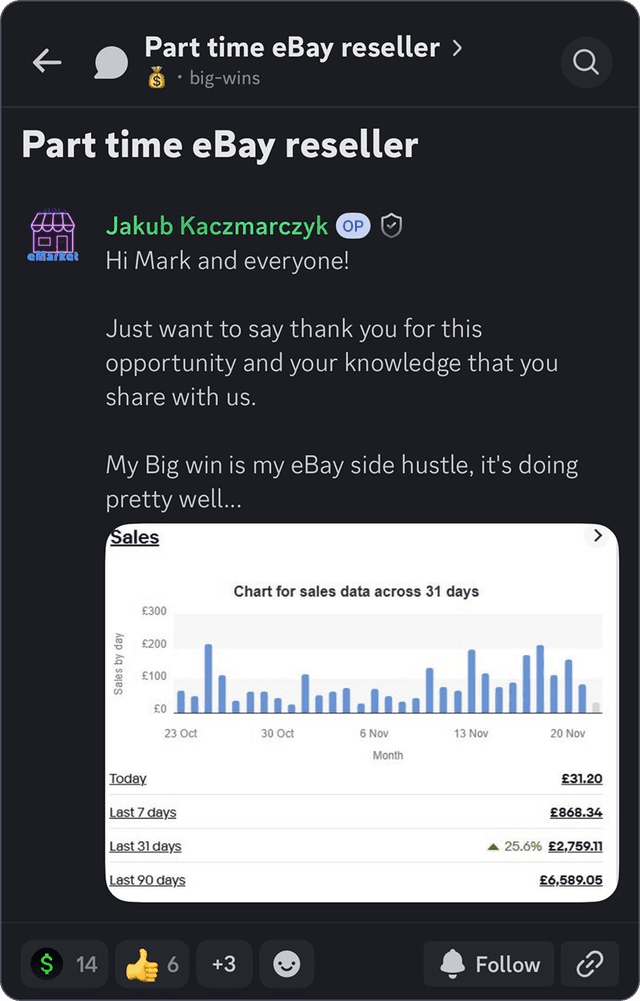Click the OP badge next to the username
Image resolution: width=640 pixels, height=1001 pixels.
click(x=352, y=226)
